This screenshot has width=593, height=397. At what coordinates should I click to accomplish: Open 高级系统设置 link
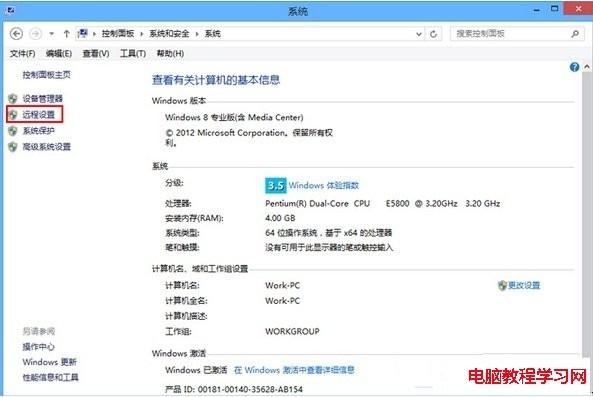coord(46,147)
